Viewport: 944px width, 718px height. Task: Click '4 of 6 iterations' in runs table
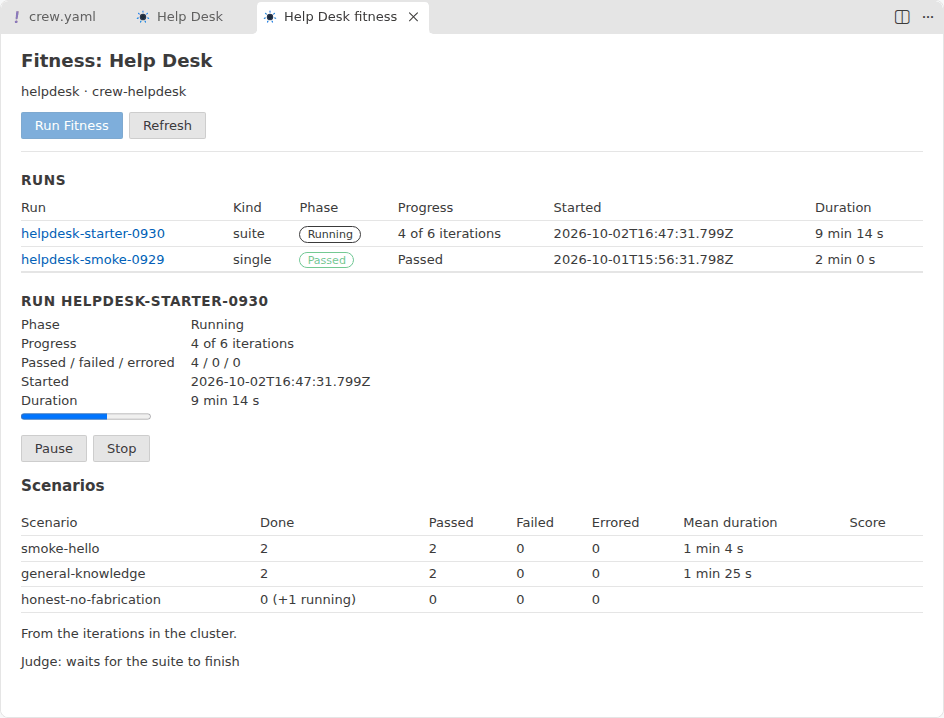tap(449, 234)
